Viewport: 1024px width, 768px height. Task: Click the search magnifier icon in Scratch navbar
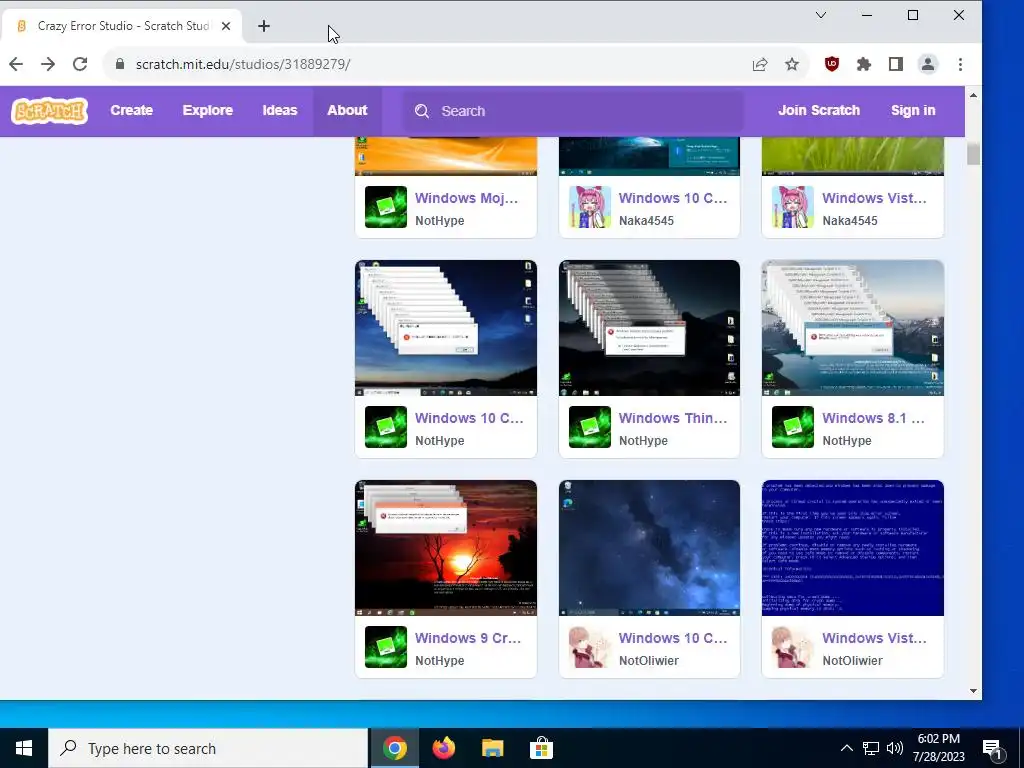click(x=422, y=111)
